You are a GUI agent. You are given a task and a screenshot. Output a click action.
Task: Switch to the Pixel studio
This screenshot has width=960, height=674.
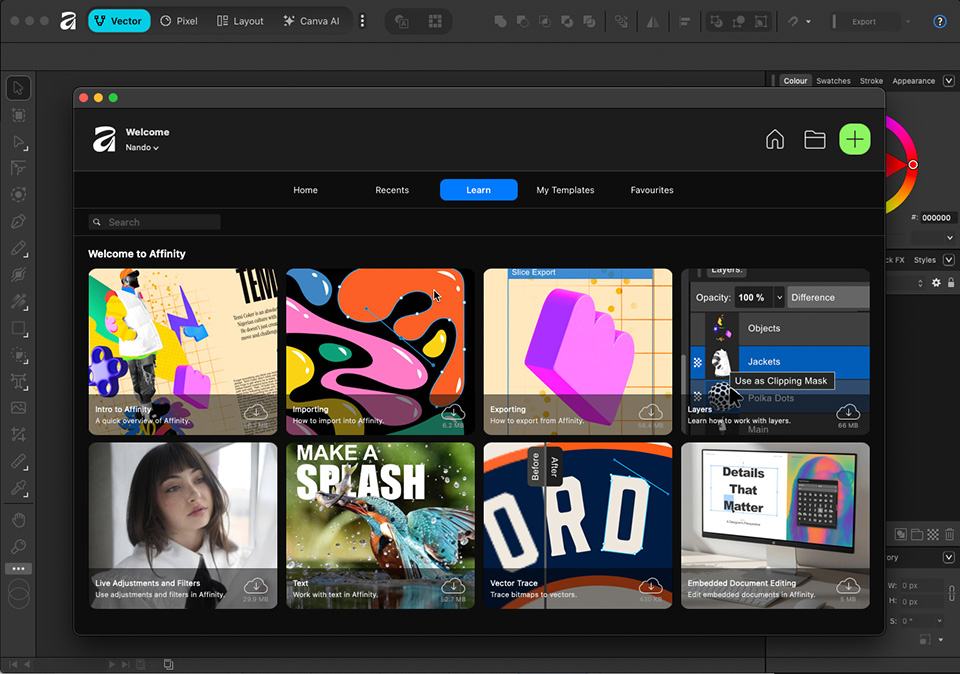(179, 21)
